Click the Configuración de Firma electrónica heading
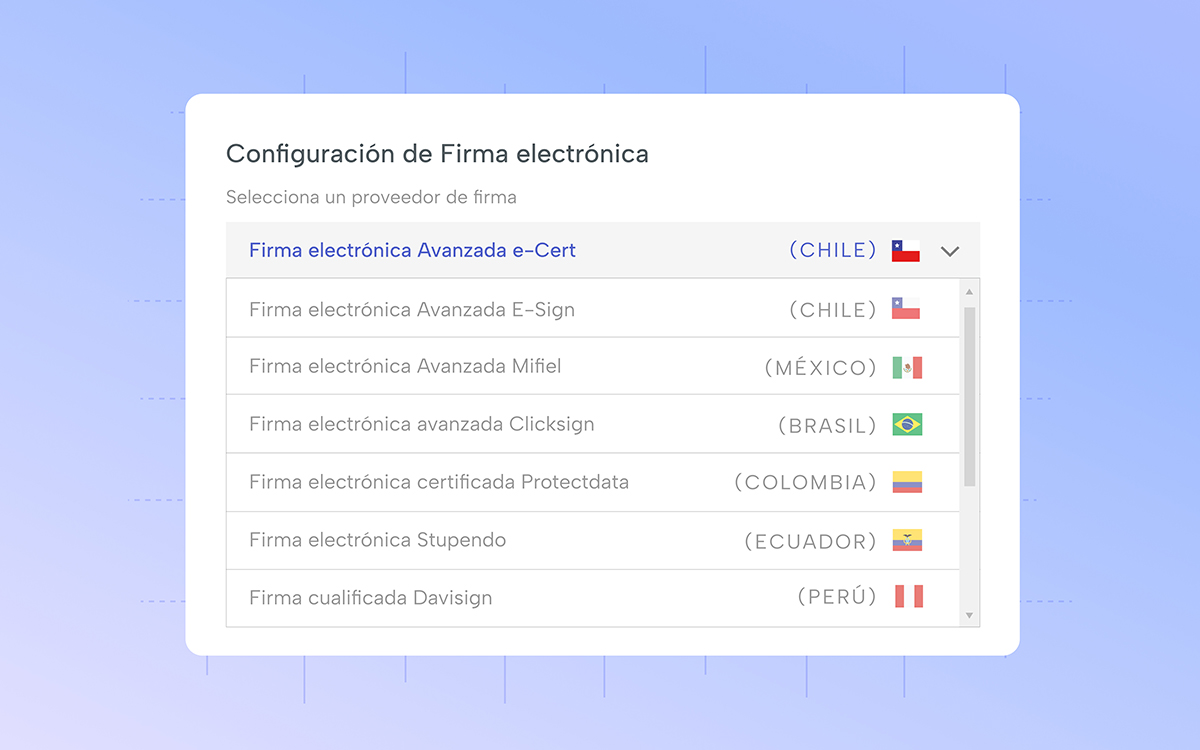 [x=437, y=153]
